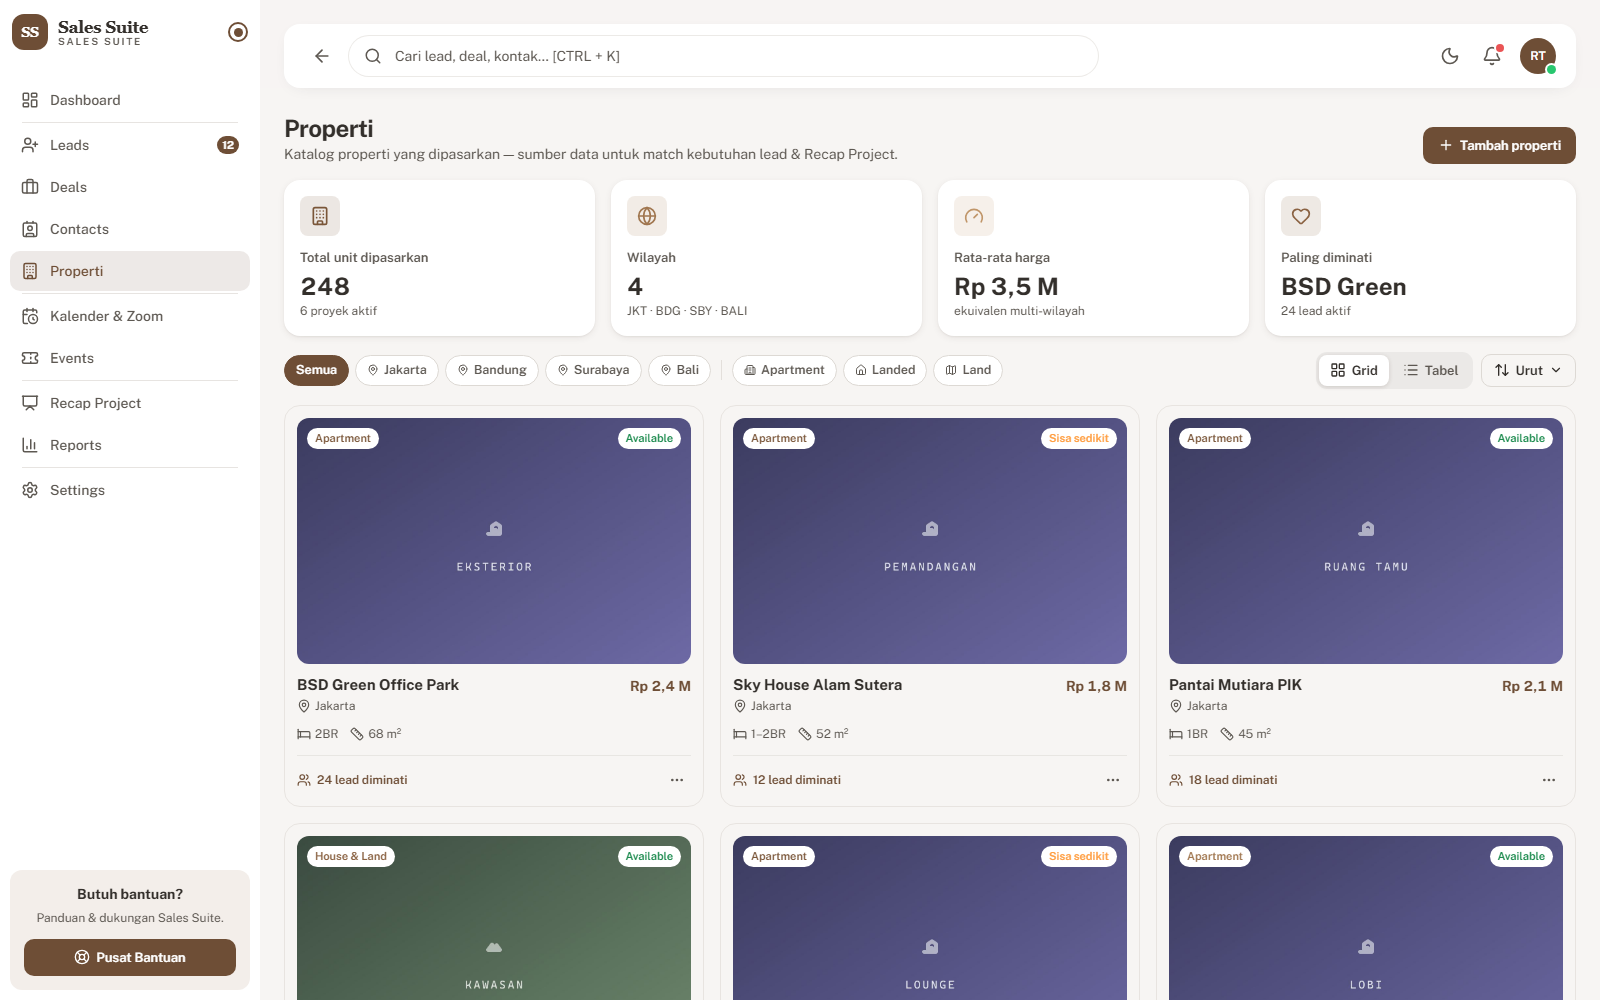This screenshot has width=1600, height=1000.
Task: Open notifications bell icon
Action: pyautogui.click(x=1492, y=56)
